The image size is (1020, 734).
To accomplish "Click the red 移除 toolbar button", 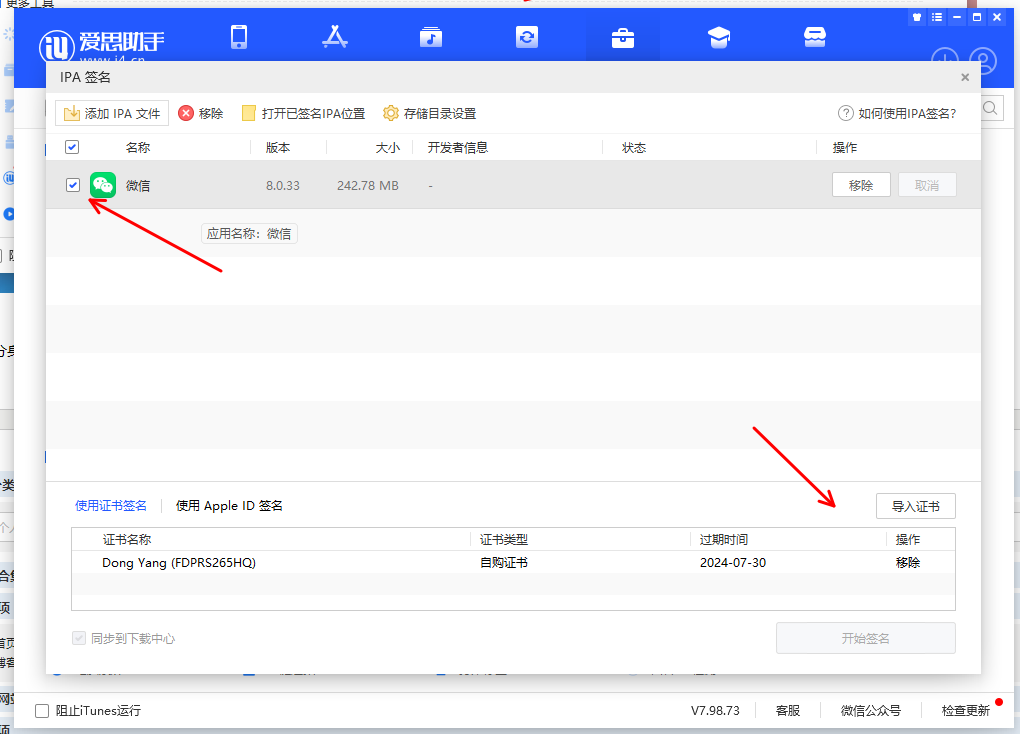I will [x=201, y=113].
